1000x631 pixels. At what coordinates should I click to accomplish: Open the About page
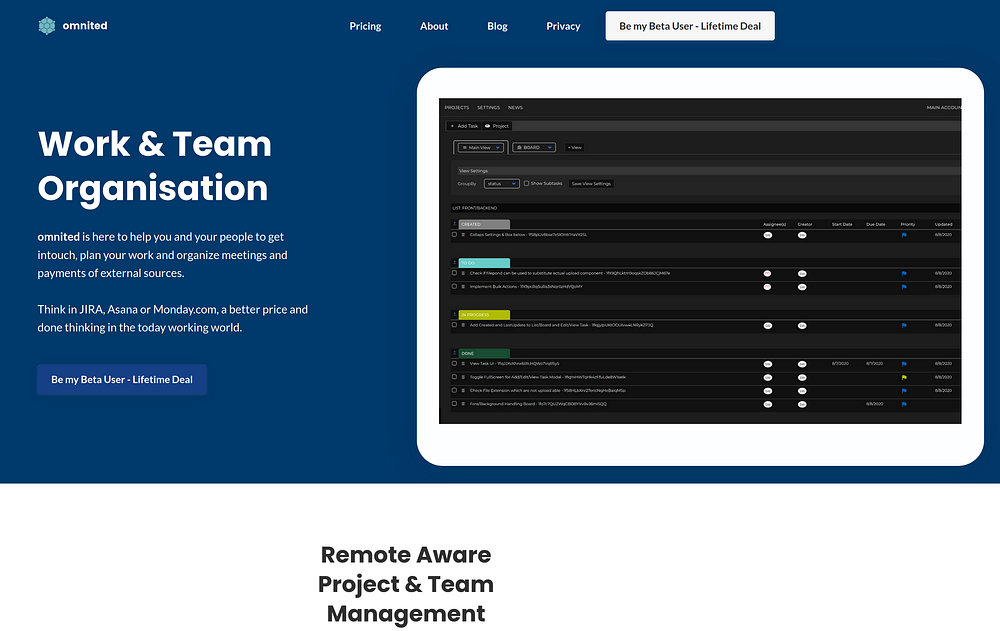coord(434,26)
